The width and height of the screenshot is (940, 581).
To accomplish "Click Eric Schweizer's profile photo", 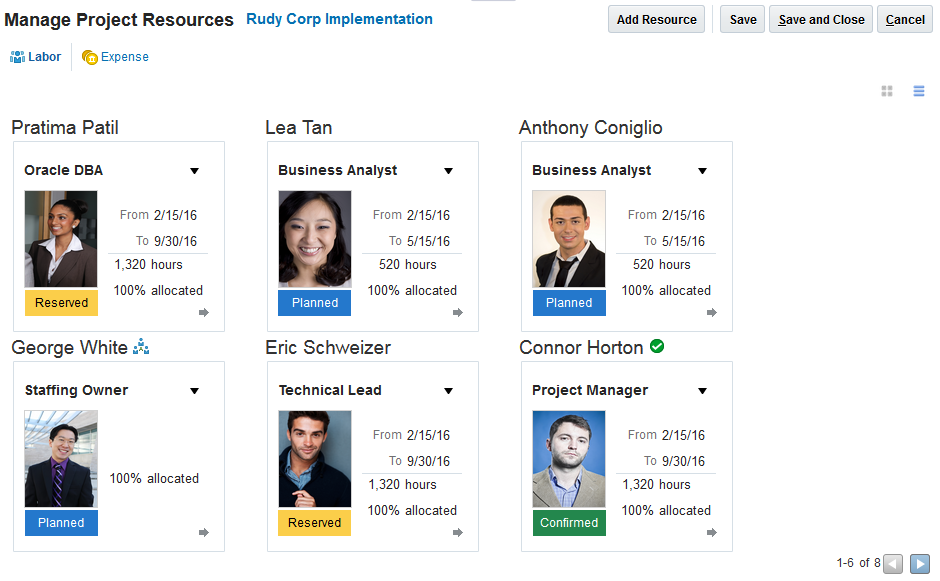I will [x=315, y=459].
